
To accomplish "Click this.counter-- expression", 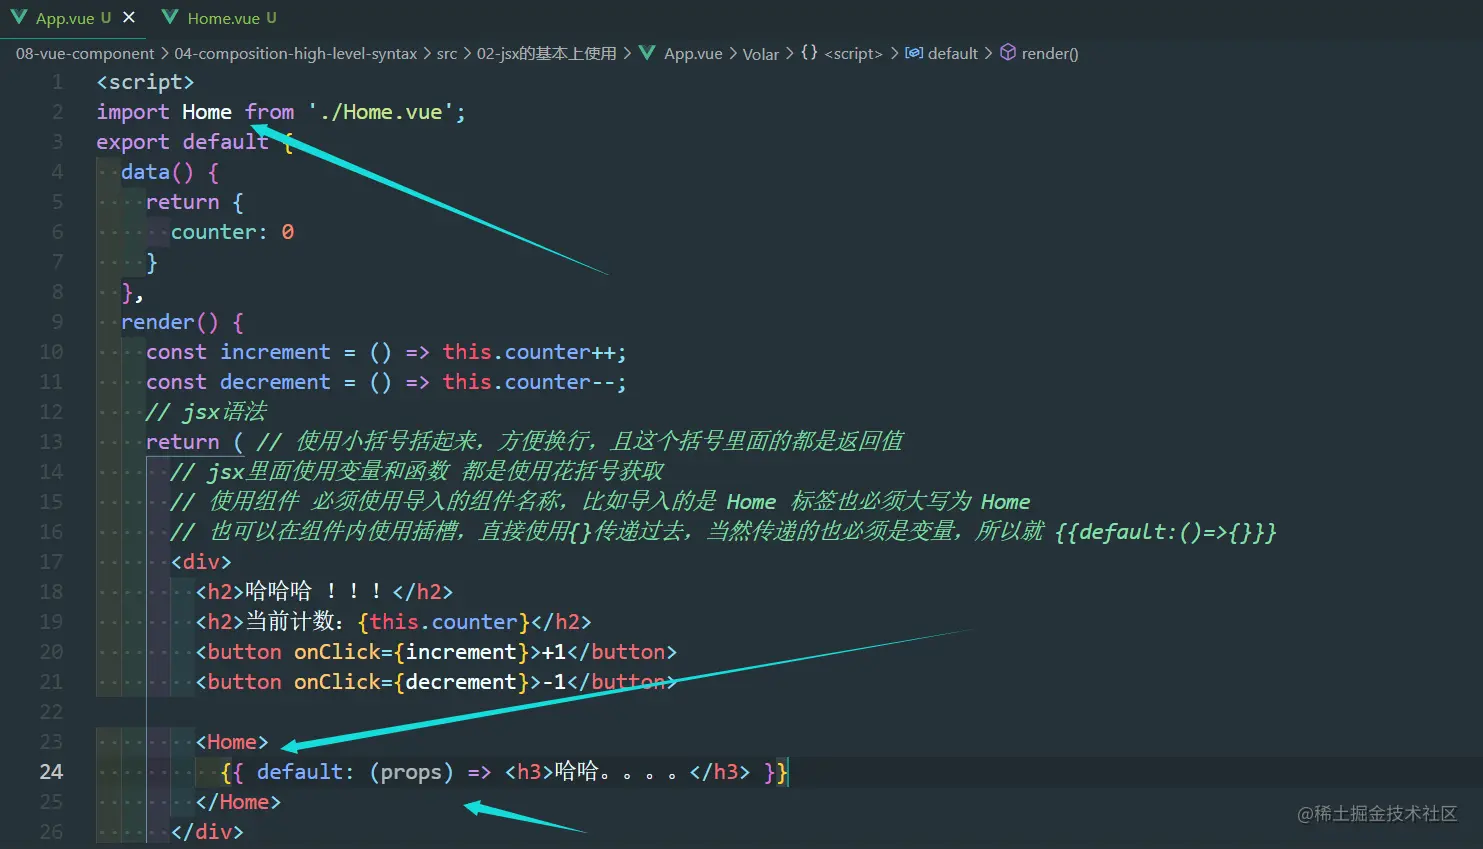I will coord(529,382).
